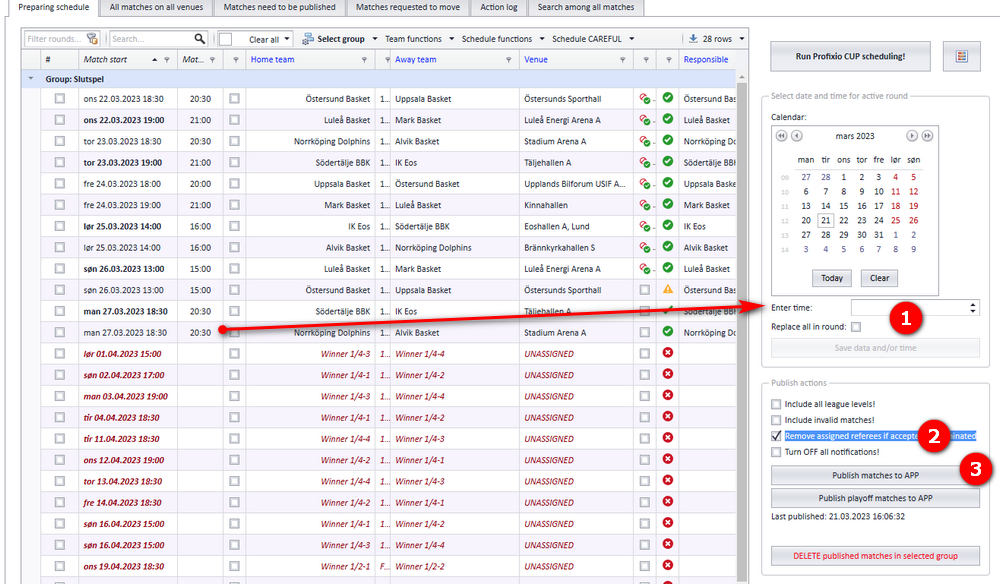Click the search magnifier icon
This screenshot has width=1000, height=584.
(200, 39)
